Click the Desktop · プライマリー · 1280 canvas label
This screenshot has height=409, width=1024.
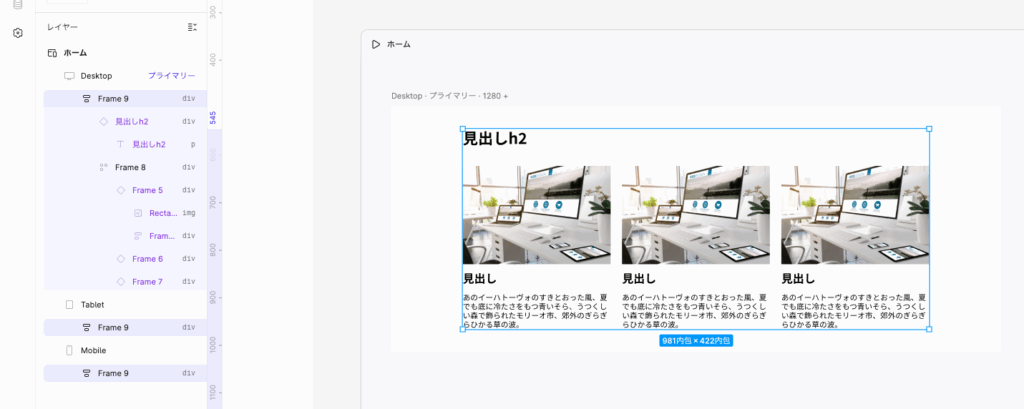click(x=449, y=96)
